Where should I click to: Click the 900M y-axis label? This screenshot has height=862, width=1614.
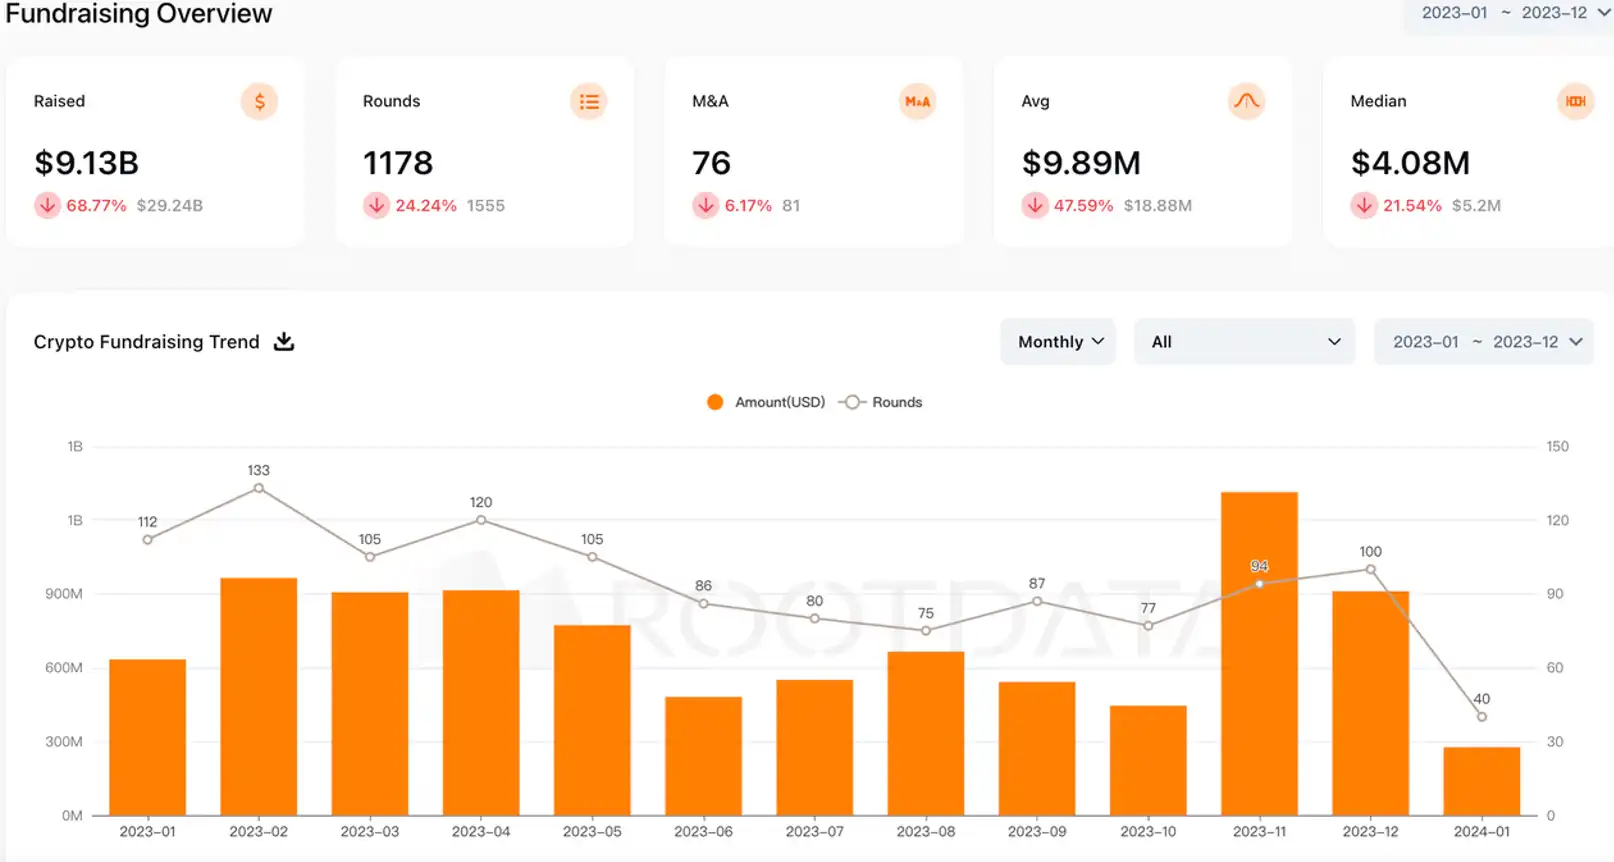[x=64, y=594]
